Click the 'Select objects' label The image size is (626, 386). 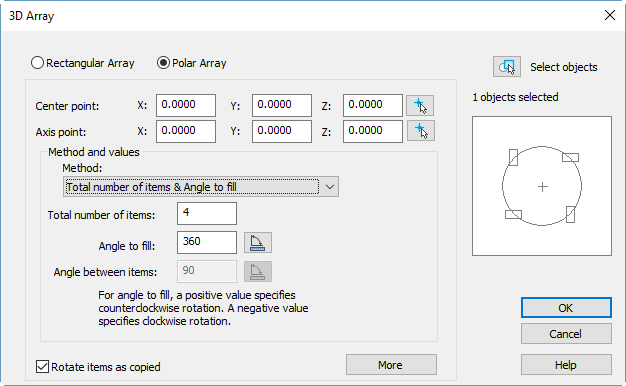(x=564, y=67)
